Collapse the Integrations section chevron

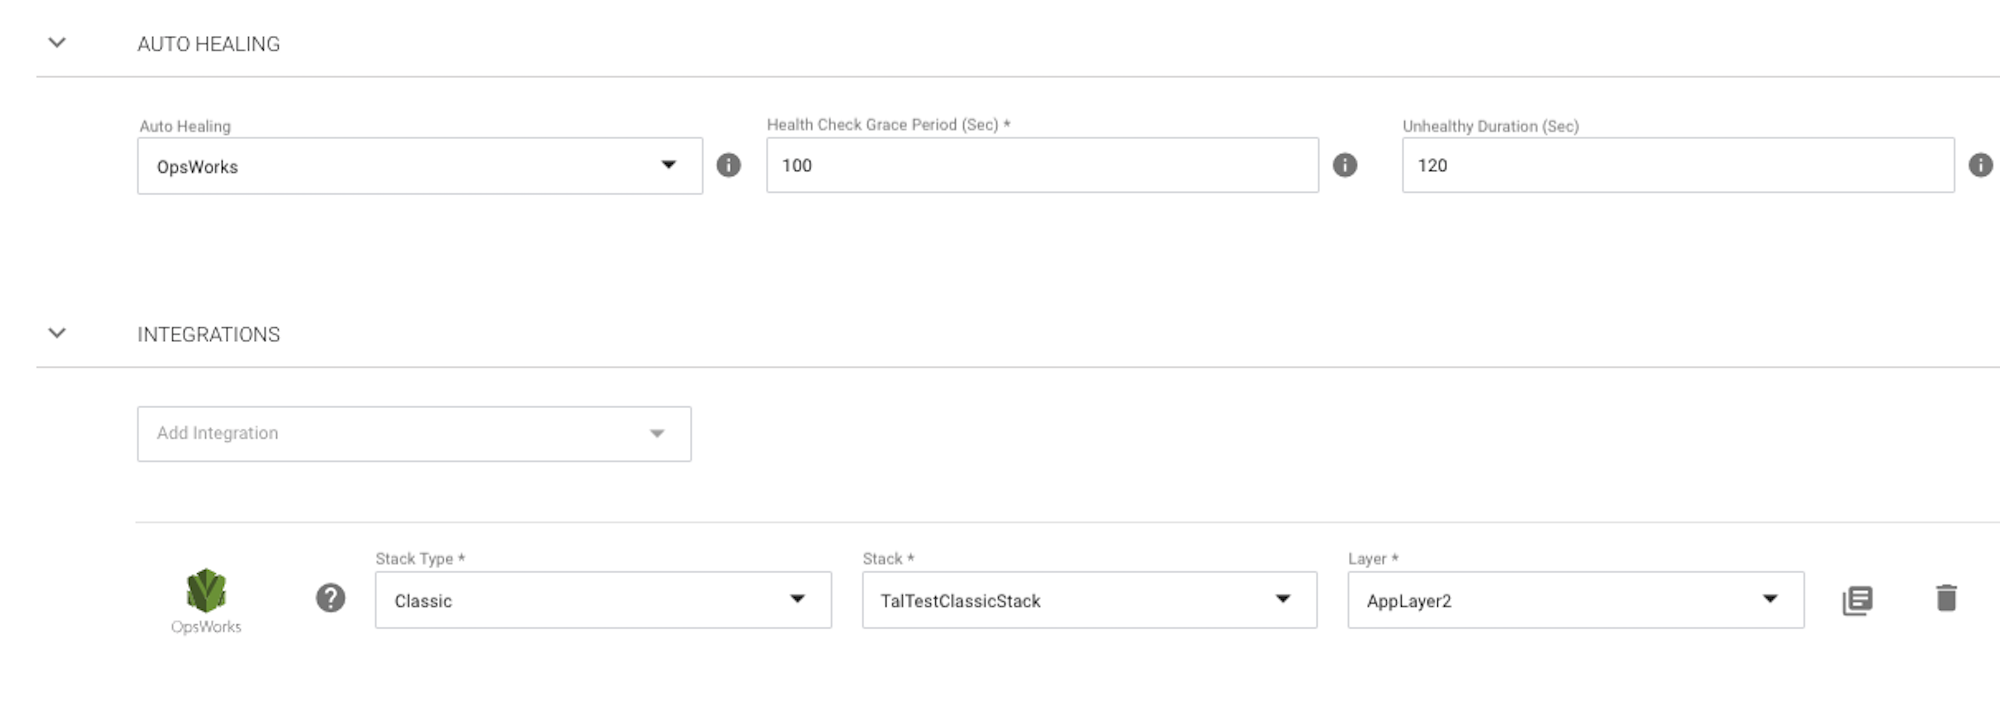click(57, 333)
